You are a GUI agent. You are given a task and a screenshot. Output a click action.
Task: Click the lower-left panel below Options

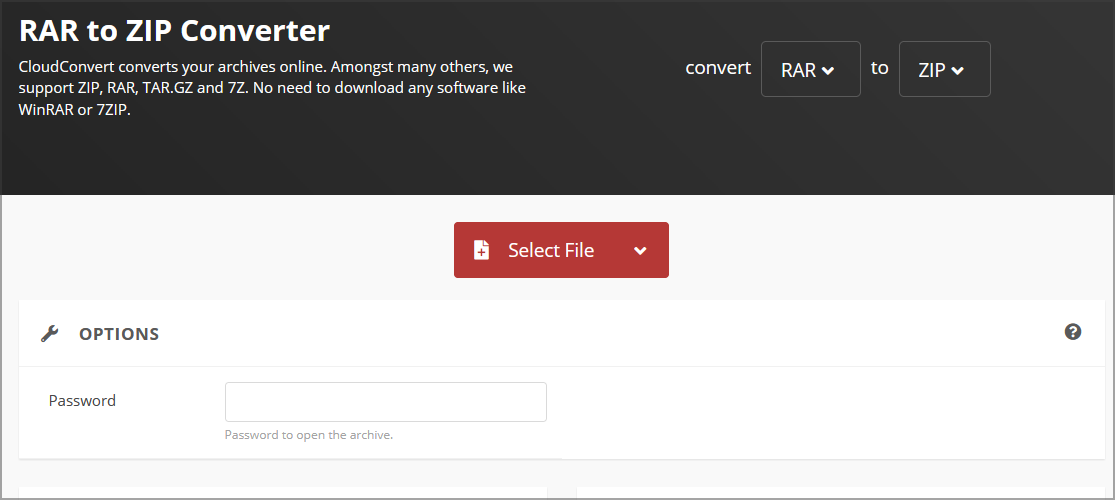282,492
